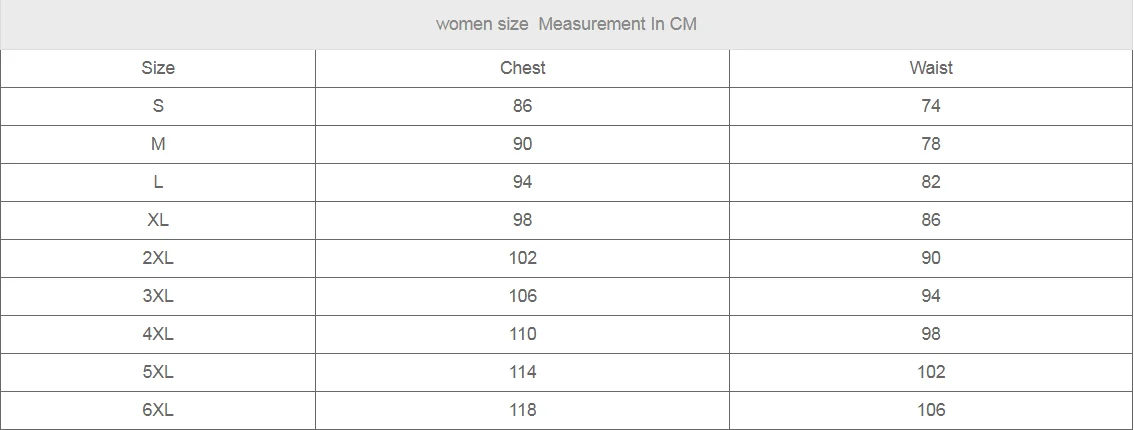Screen dimensions: 1134x430
Task: Select the 5XL size label
Action: point(158,372)
